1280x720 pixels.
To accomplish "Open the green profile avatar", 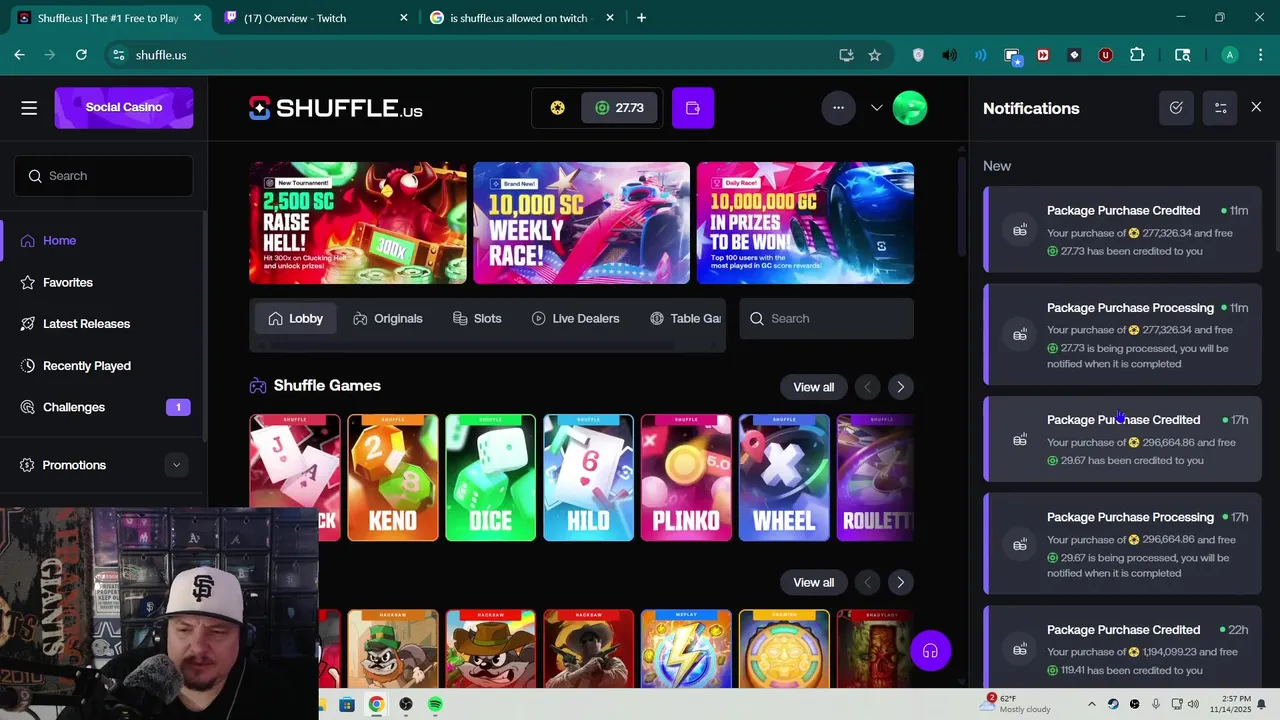I will 910,108.
